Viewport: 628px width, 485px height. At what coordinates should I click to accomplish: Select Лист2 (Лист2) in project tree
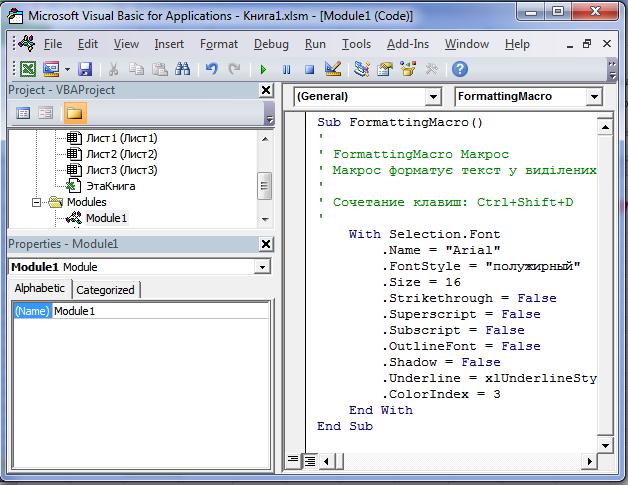pyautogui.click(x=122, y=154)
